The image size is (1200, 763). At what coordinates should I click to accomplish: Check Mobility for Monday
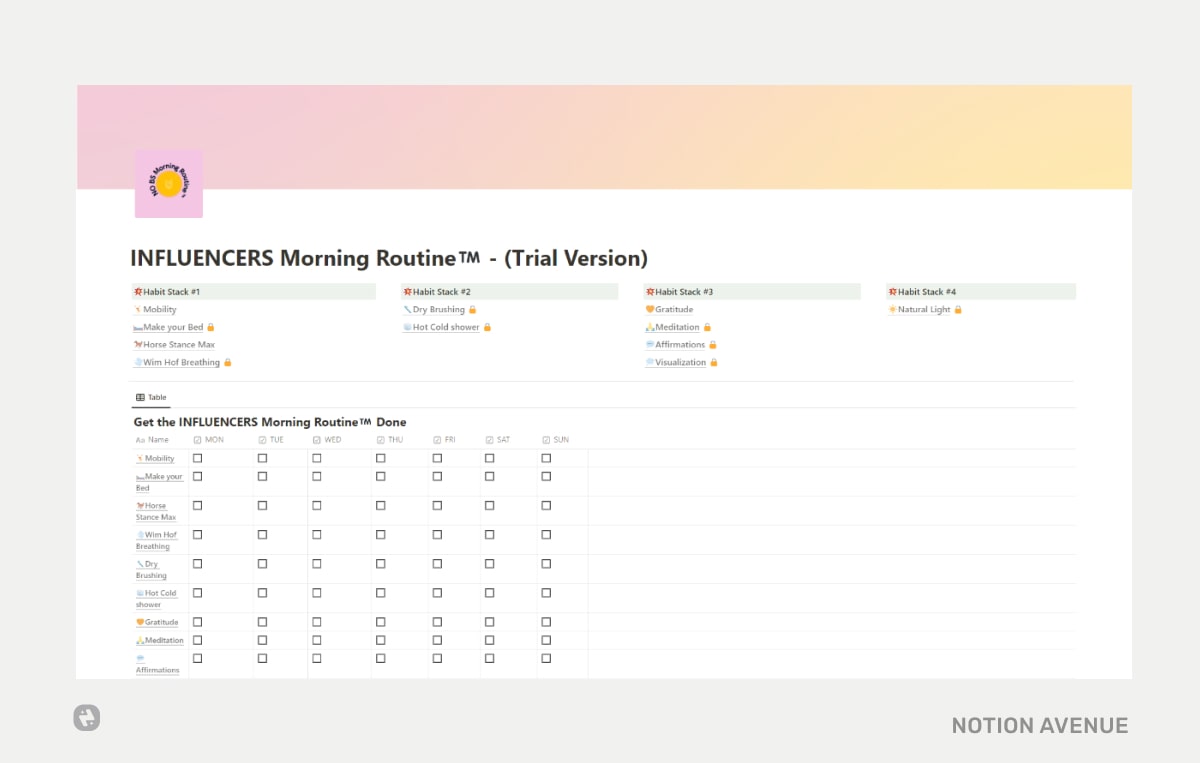(197, 458)
